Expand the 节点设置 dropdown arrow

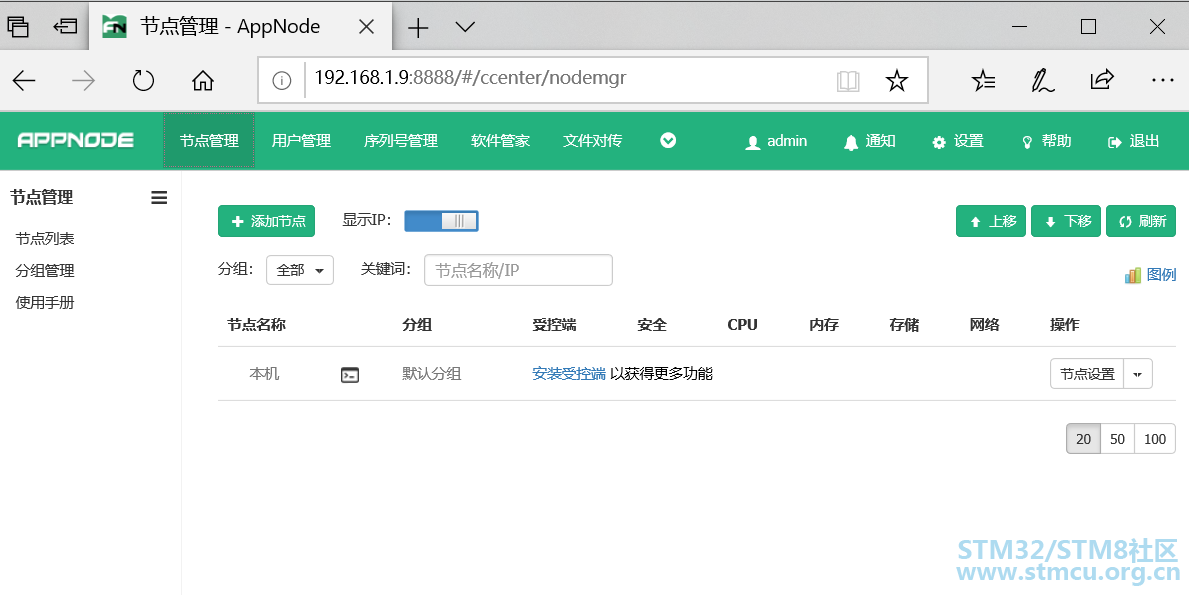pyautogui.click(x=1137, y=374)
